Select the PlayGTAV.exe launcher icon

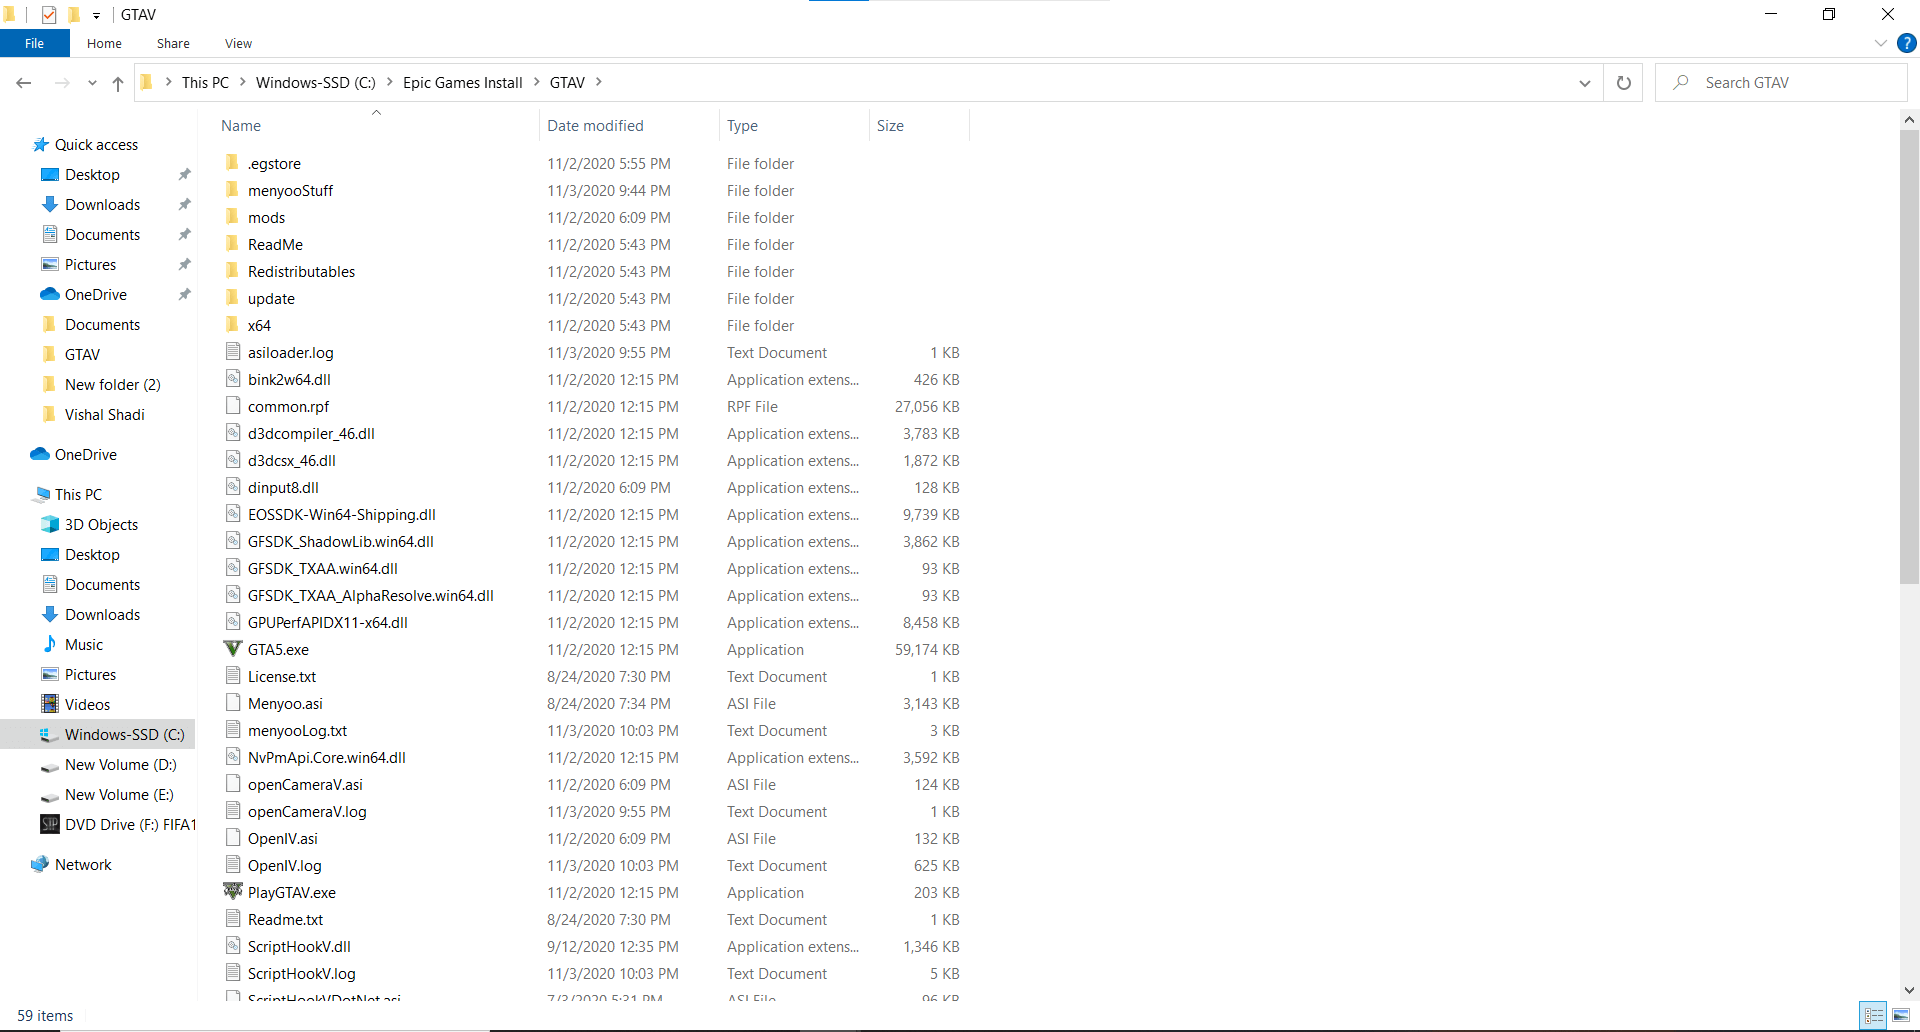click(233, 892)
